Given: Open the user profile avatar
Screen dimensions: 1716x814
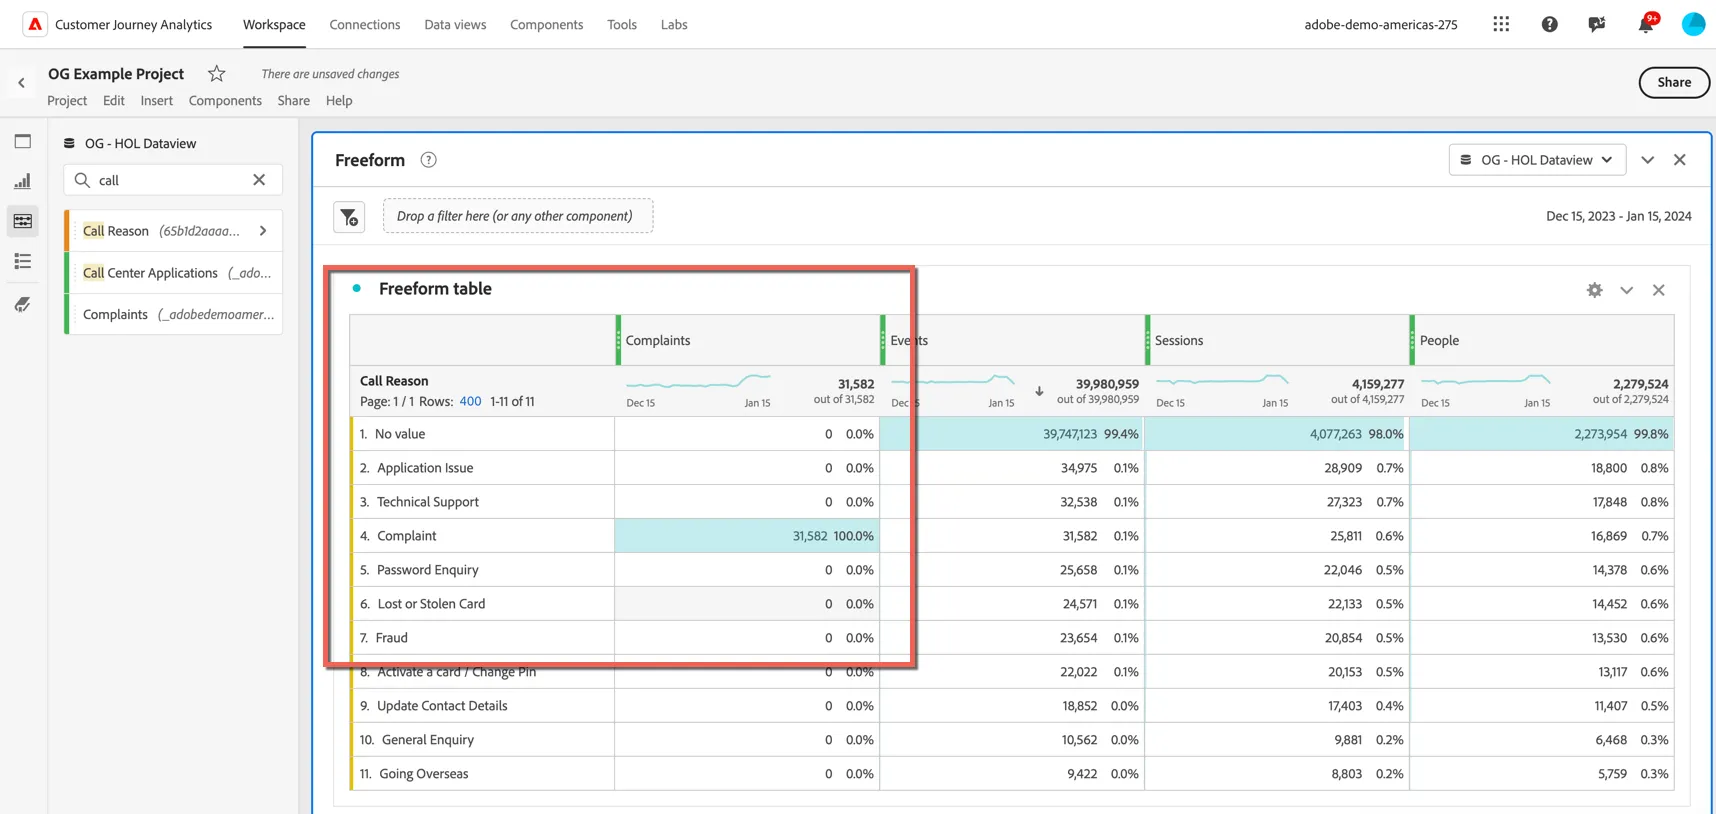Looking at the screenshot, I should click(1693, 24).
